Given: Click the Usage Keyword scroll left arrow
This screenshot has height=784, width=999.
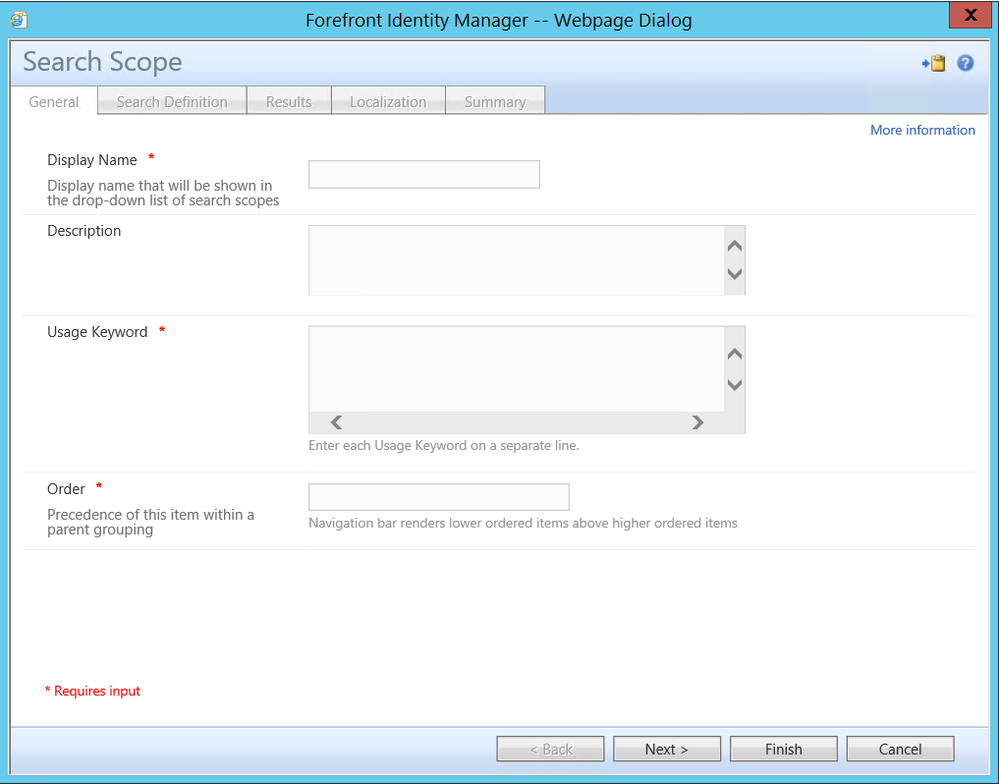Looking at the screenshot, I should pyautogui.click(x=336, y=422).
